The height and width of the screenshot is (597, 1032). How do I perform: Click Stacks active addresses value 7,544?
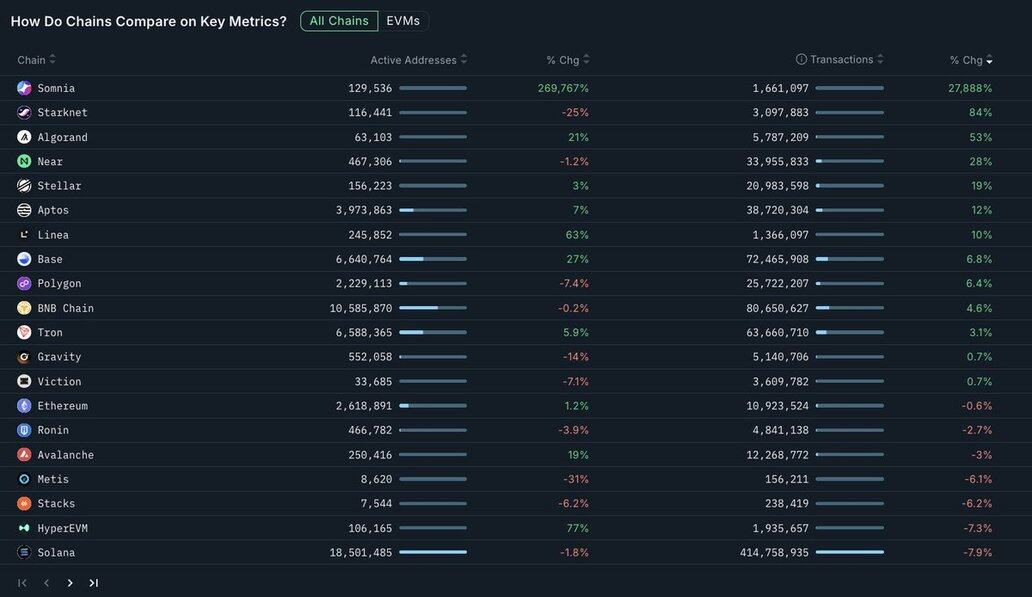tap(376, 504)
